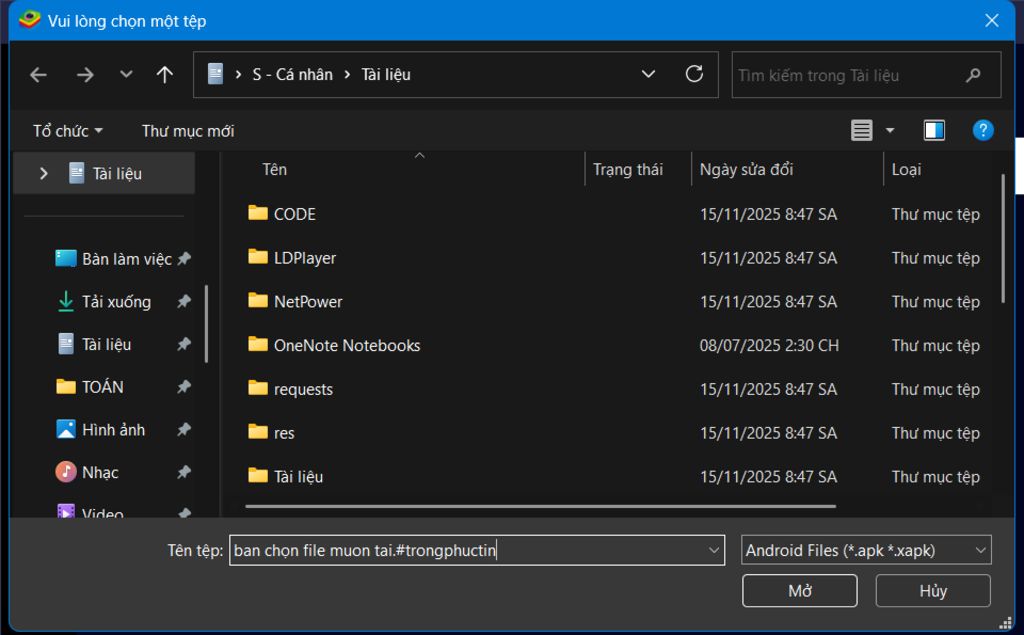
Task: Click the pin icon beside 'Tải xuống'
Action: pos(184,301)
